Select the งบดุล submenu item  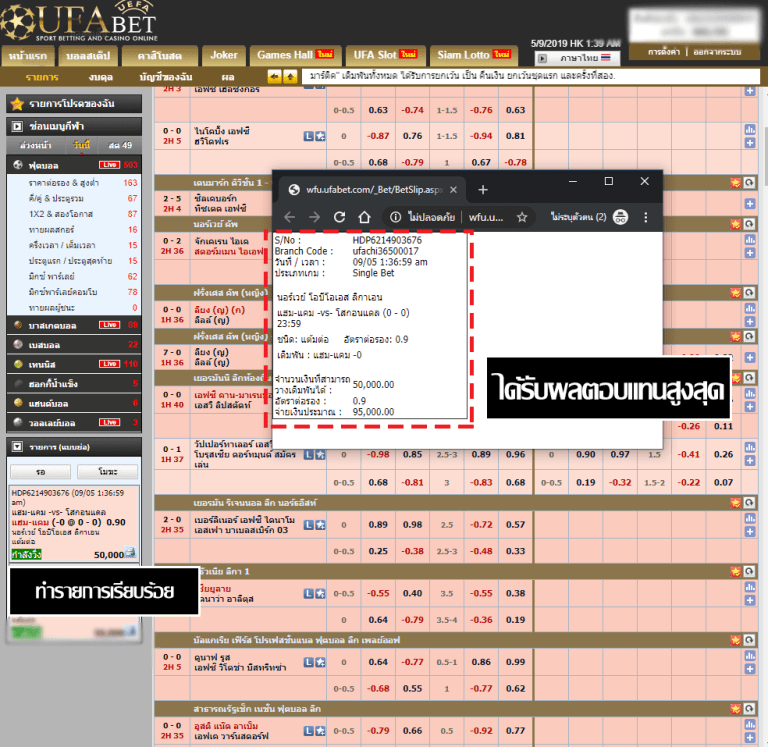pos(100,77)
